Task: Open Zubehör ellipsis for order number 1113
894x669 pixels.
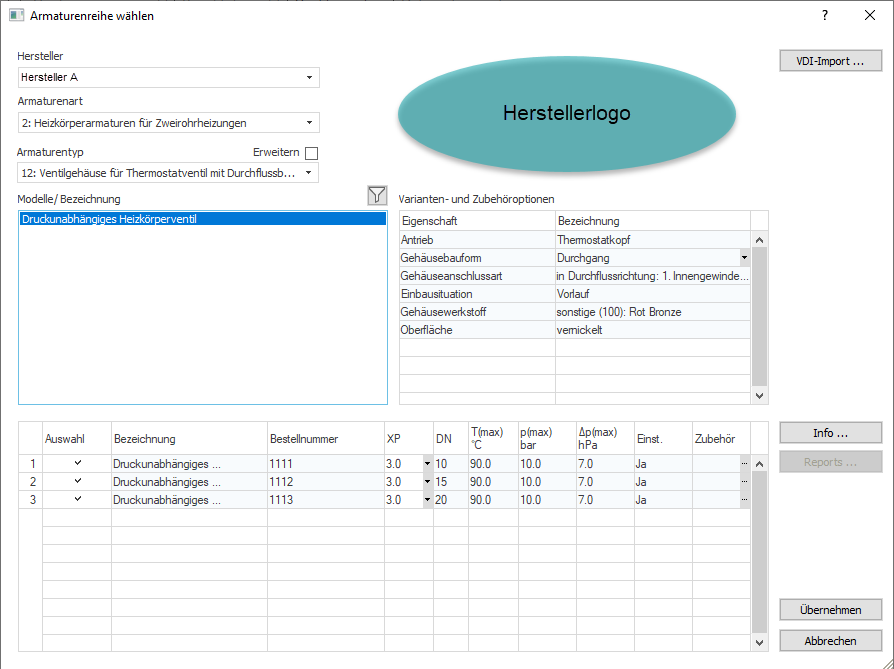Action: pos(744,500)
